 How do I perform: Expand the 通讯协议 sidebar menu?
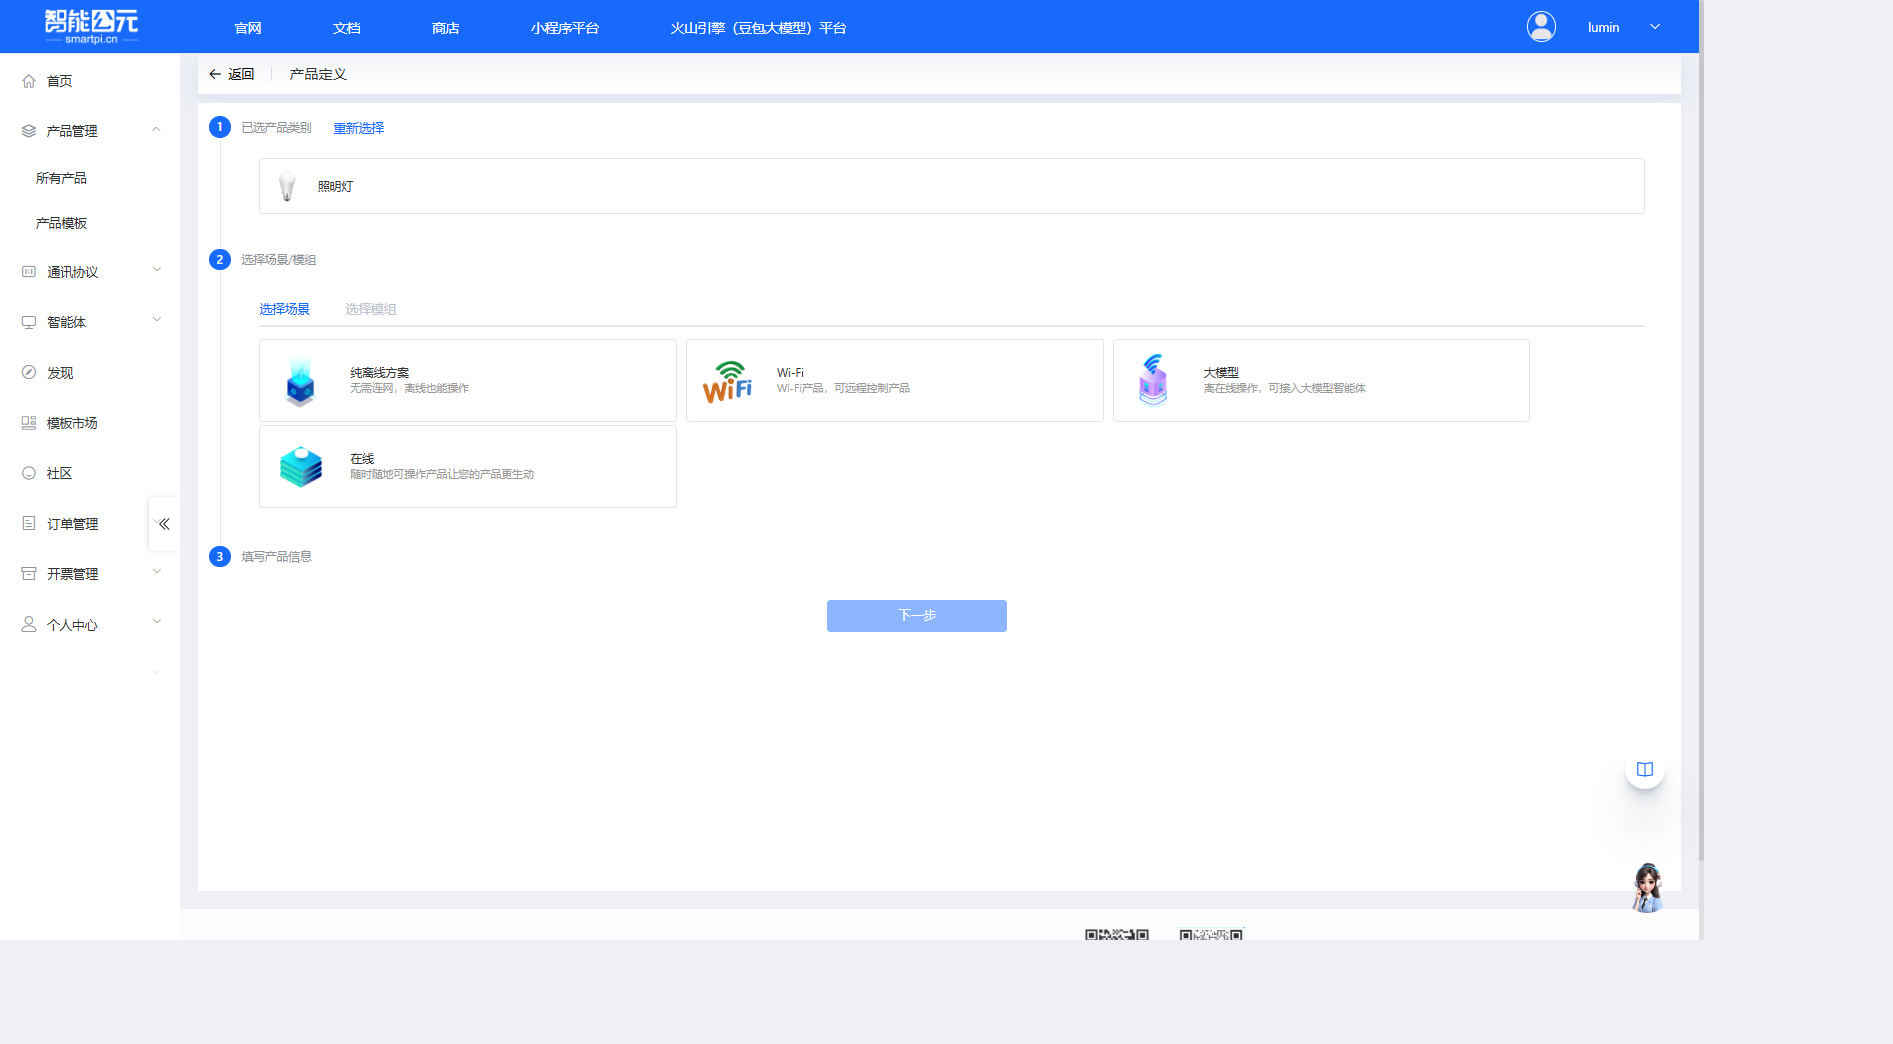click(156, 271)
